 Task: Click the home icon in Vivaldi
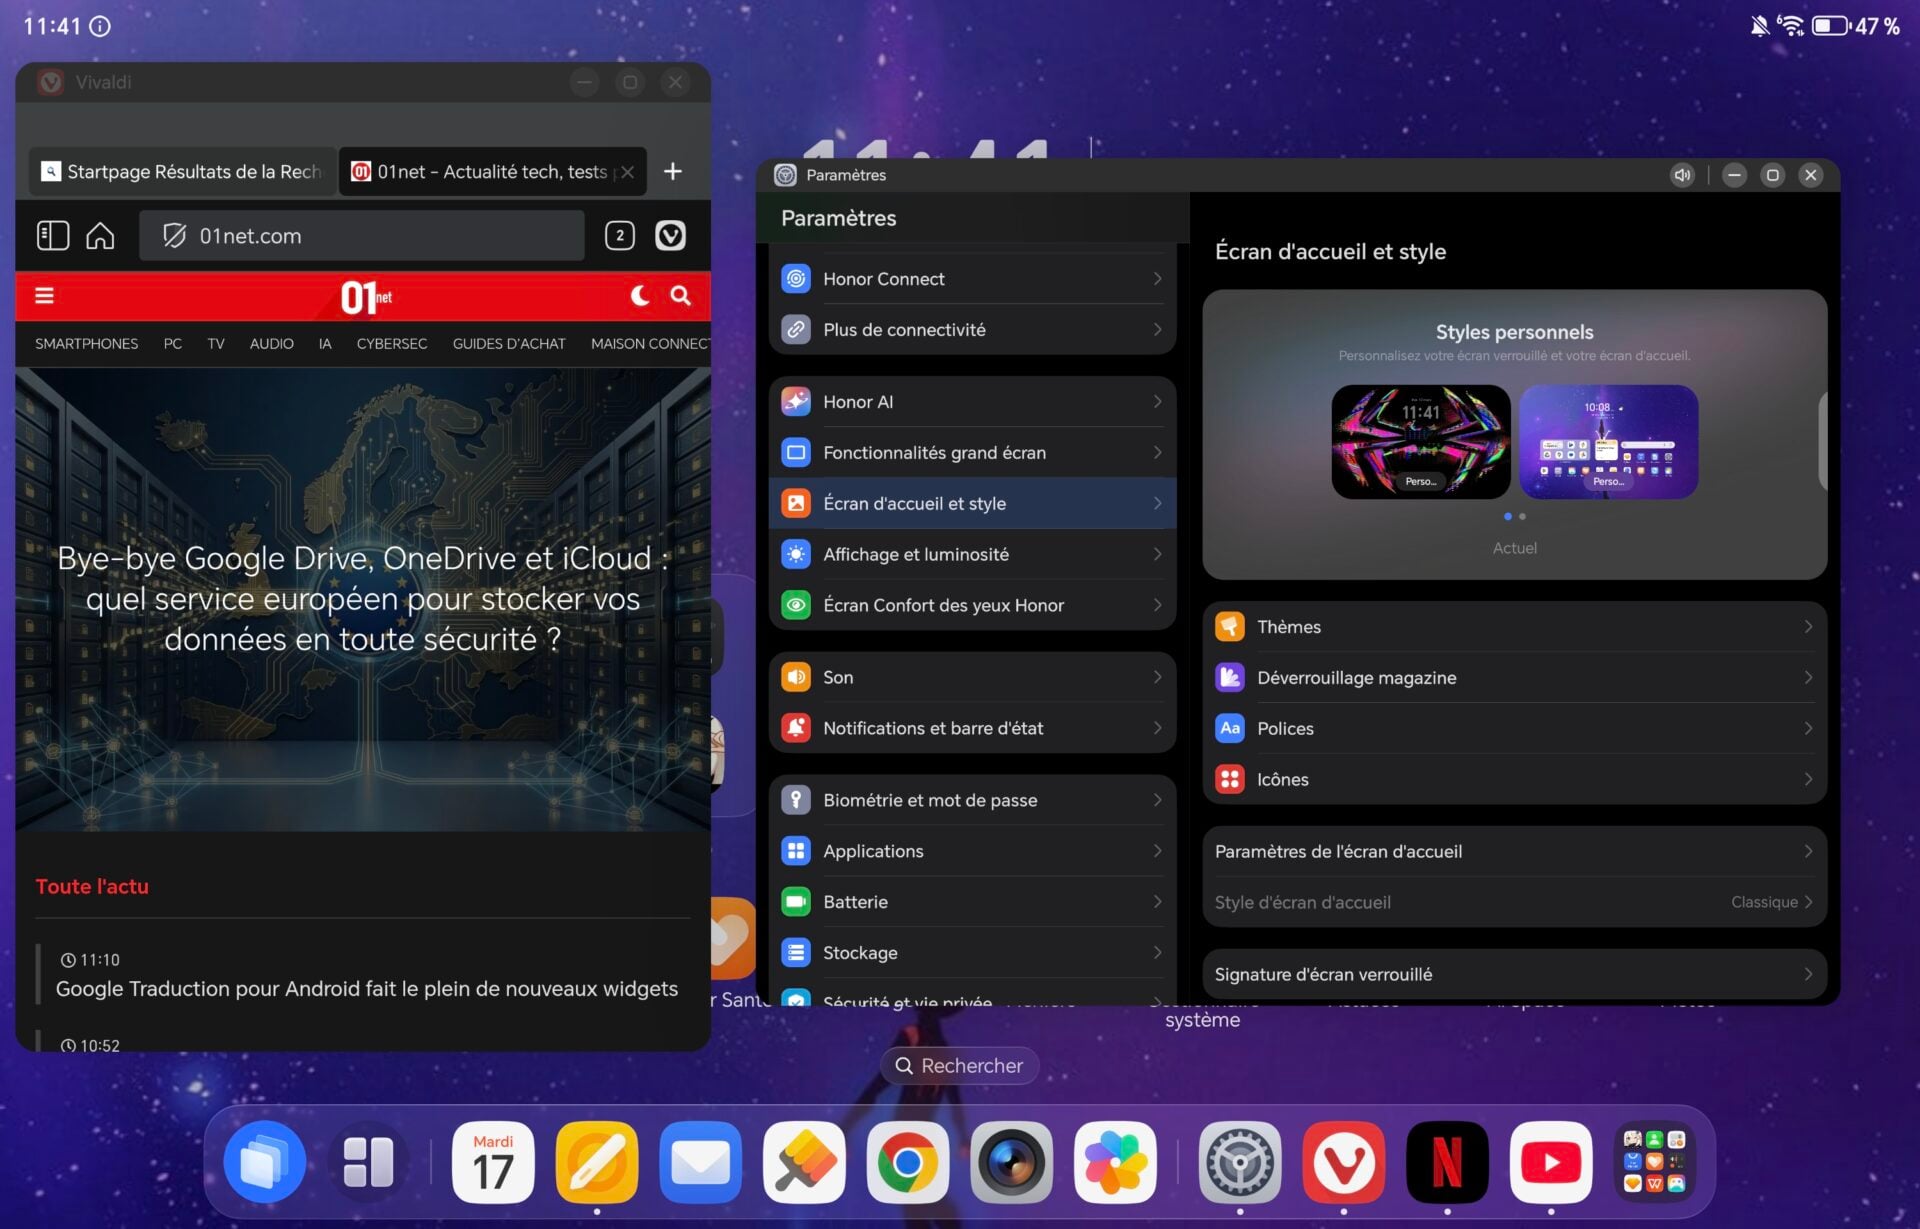coord(100,236)
